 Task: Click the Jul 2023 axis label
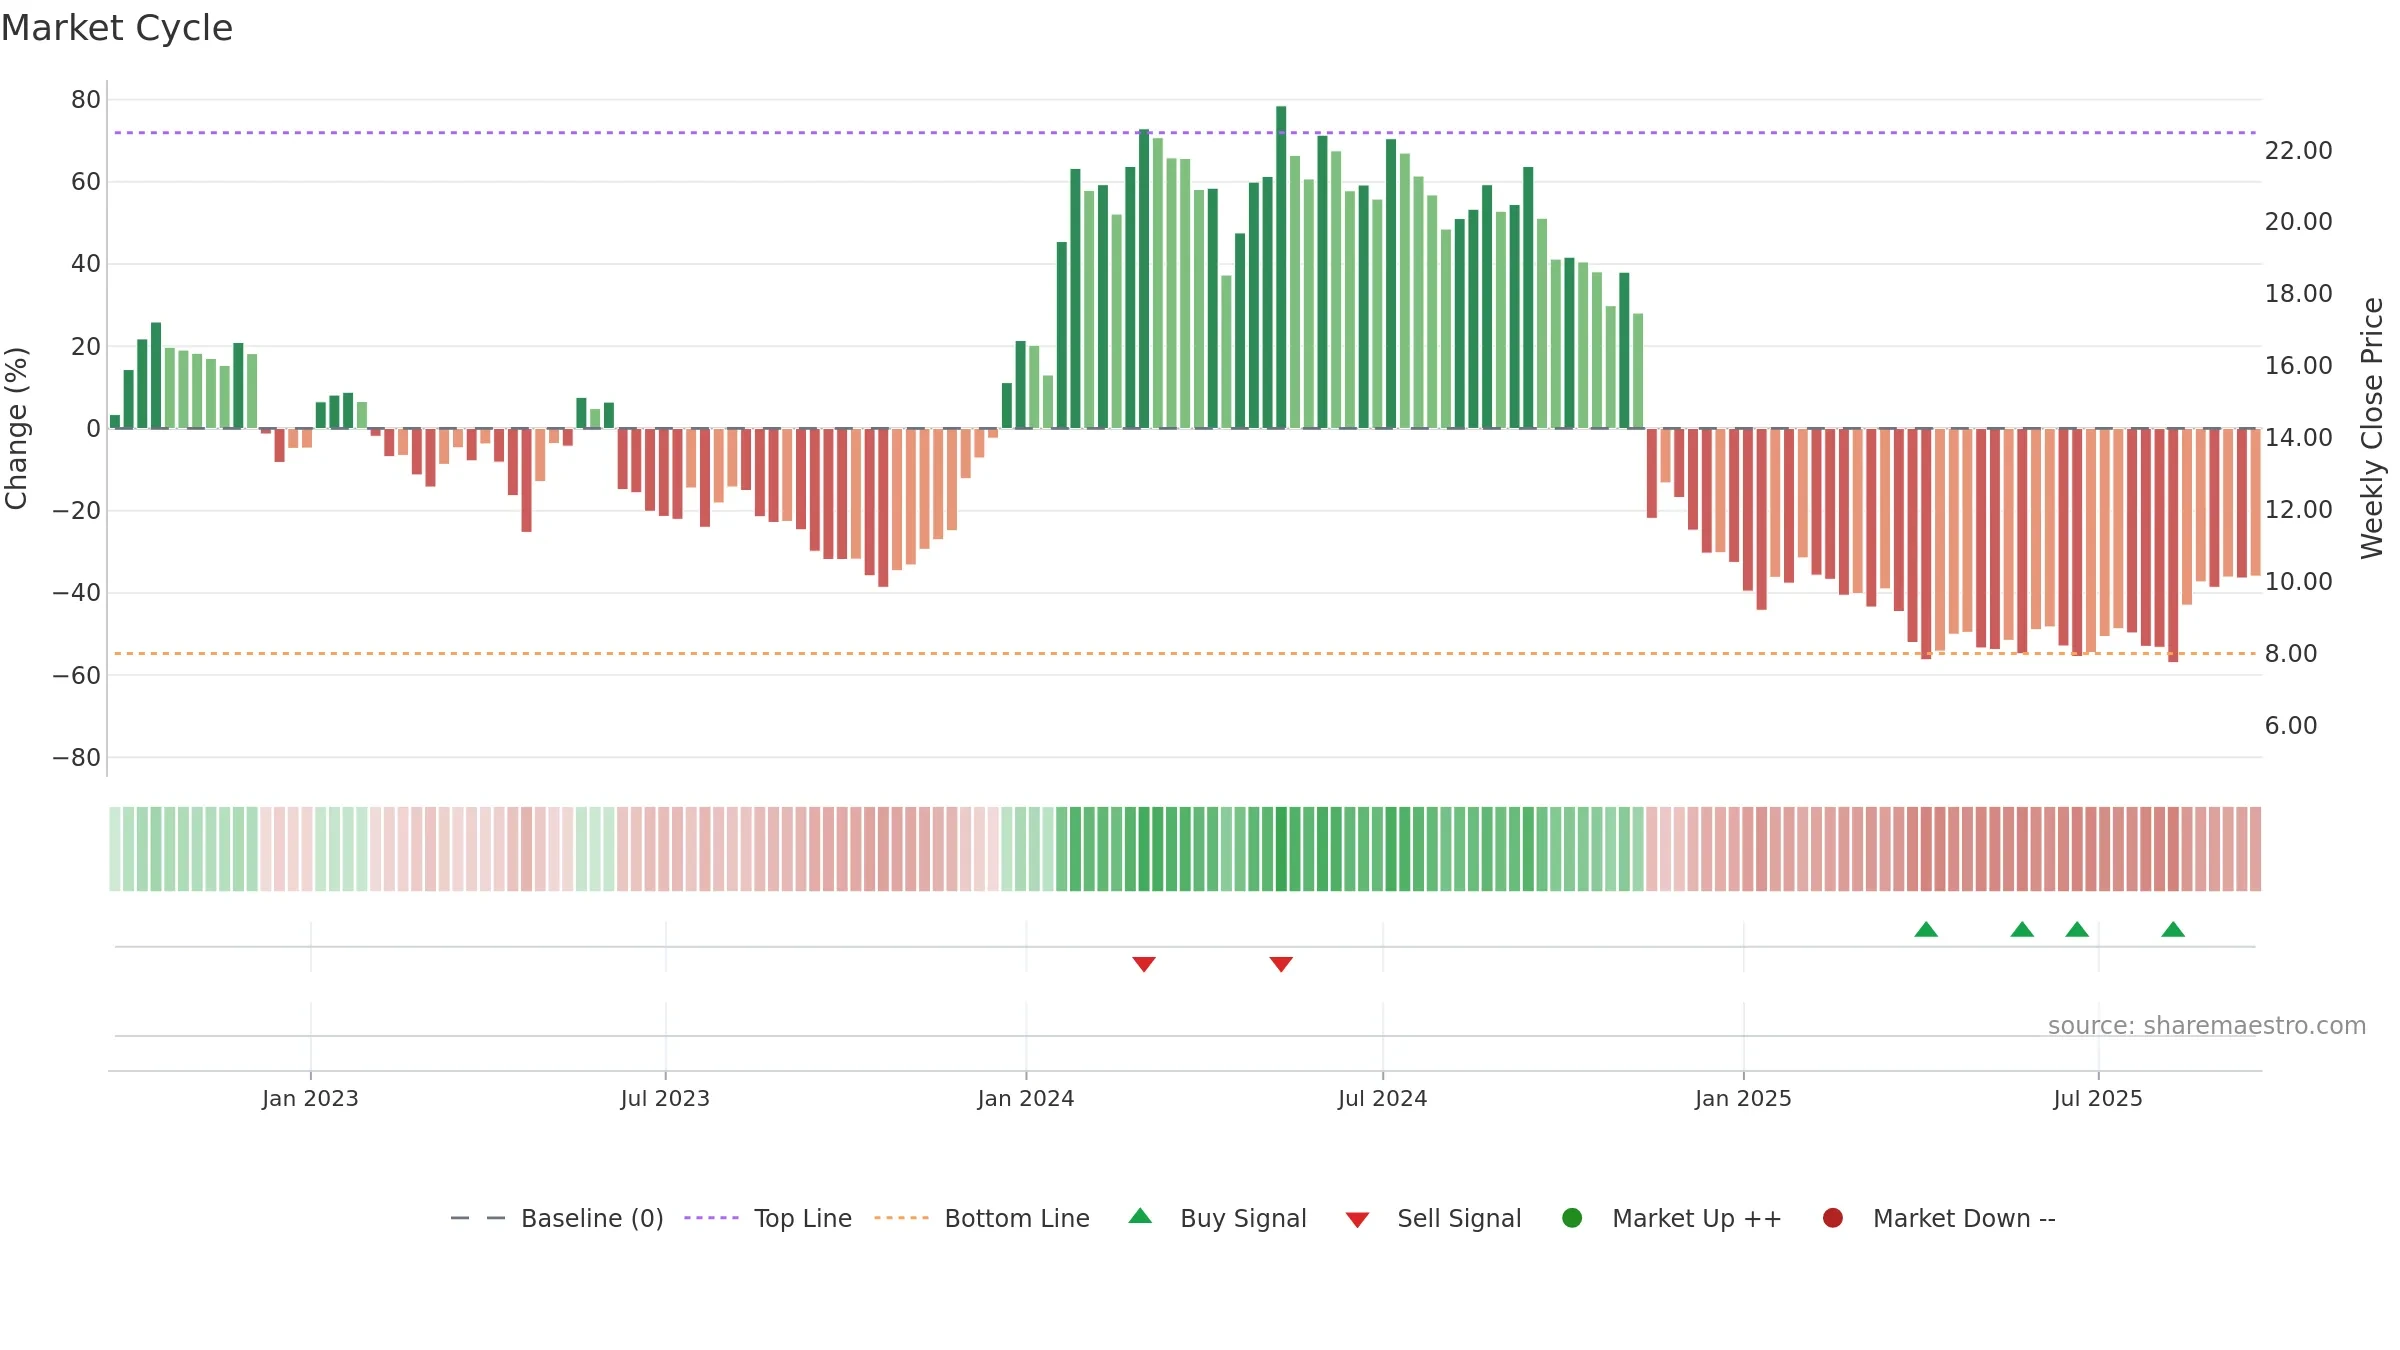click(665, 1098)
